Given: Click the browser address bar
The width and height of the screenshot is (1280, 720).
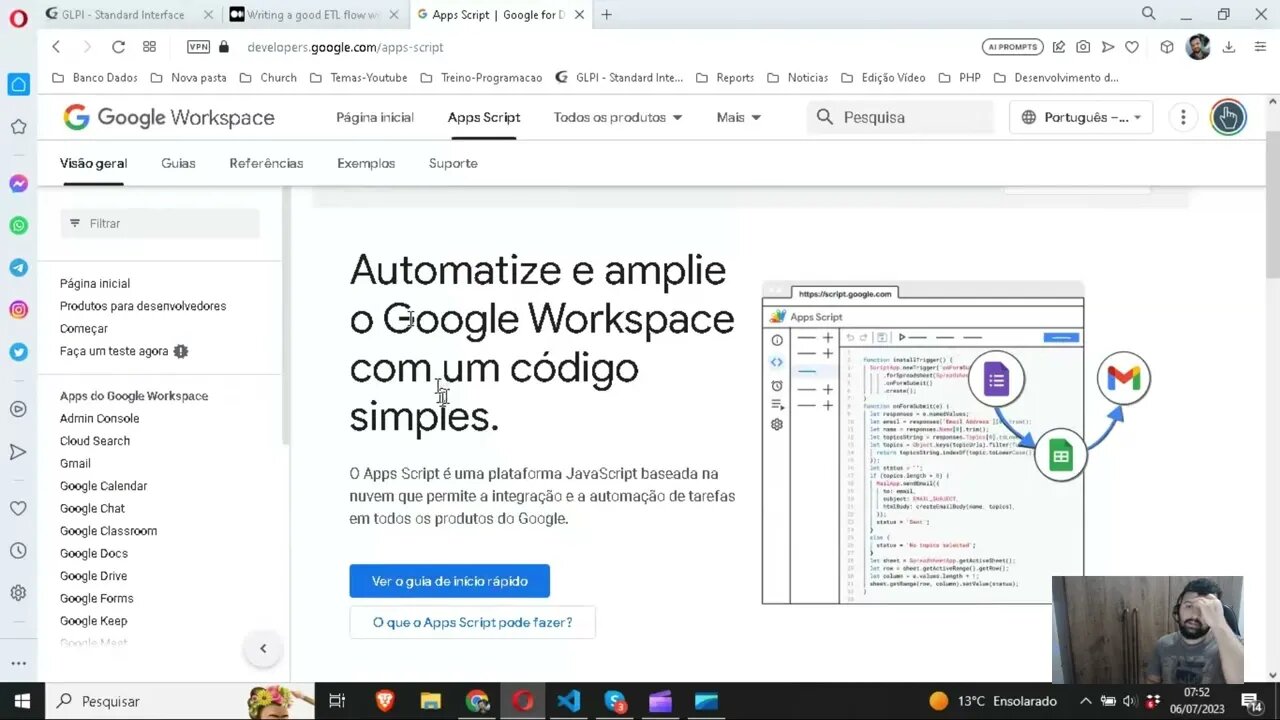Looking at the screenshot, I should coord(600,47).
